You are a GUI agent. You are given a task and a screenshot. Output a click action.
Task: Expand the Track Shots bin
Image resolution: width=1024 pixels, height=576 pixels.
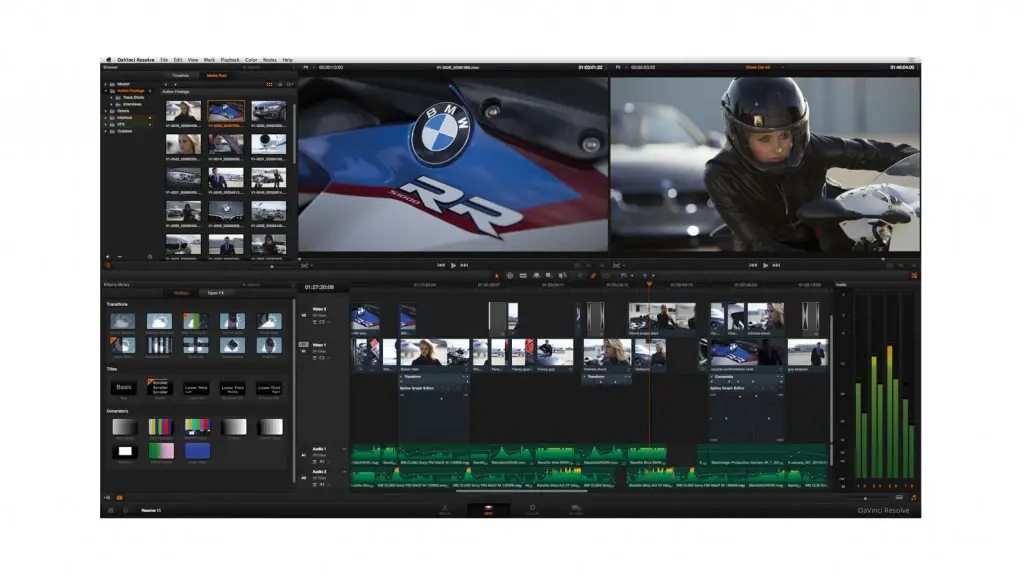point(112,97)
